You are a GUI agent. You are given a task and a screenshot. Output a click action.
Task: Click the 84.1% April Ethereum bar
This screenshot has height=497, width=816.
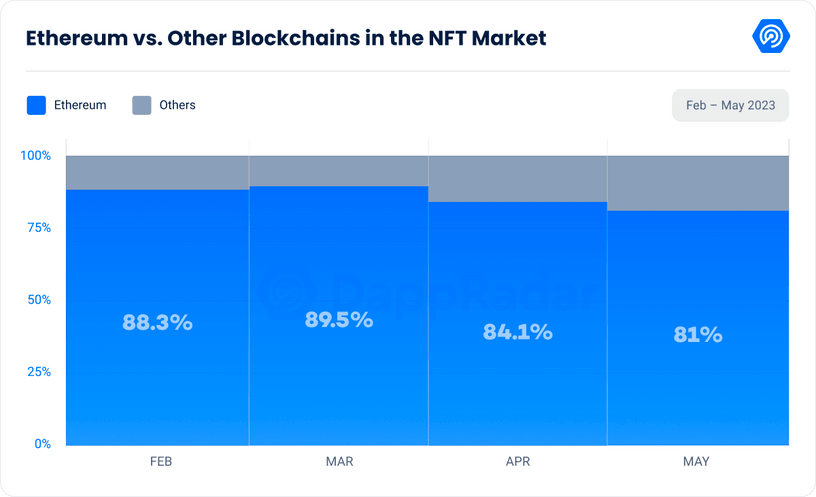[x=517, y=331]
